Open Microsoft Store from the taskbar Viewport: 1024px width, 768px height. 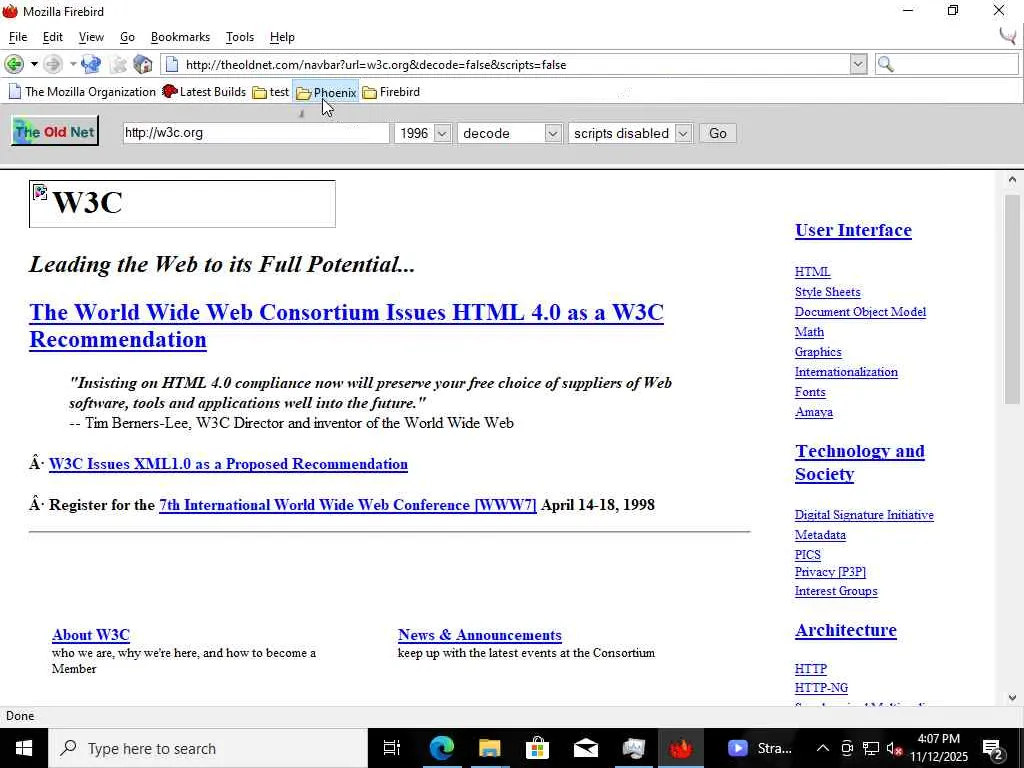pyautogui.click(x=537, y=748)
